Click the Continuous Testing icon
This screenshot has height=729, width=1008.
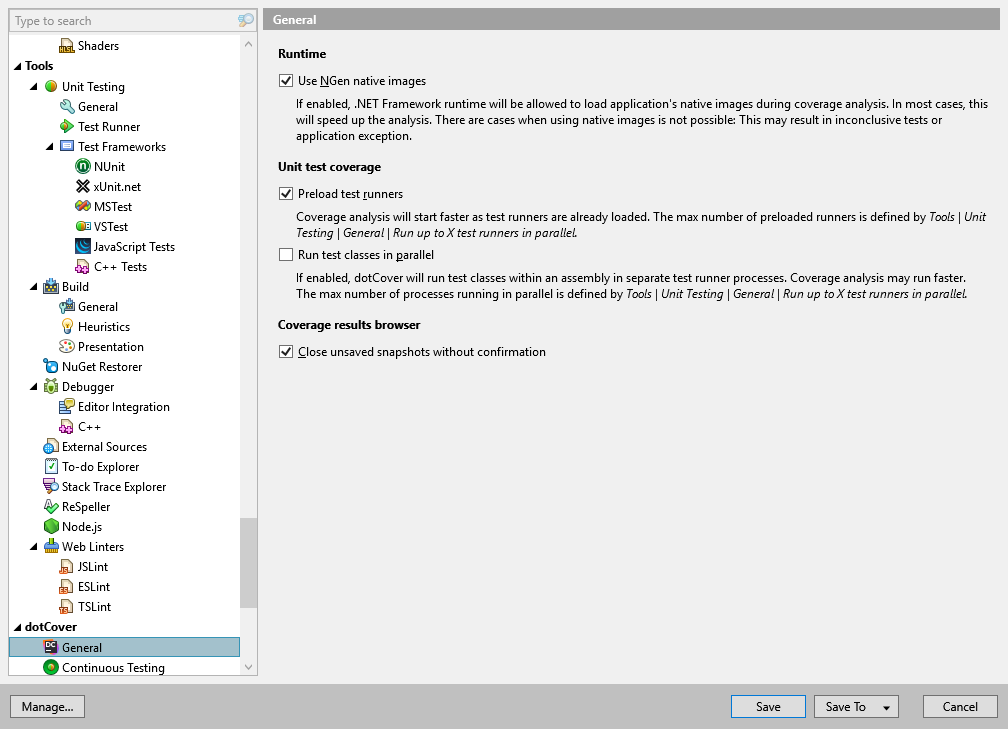click(x=51, y=667)
